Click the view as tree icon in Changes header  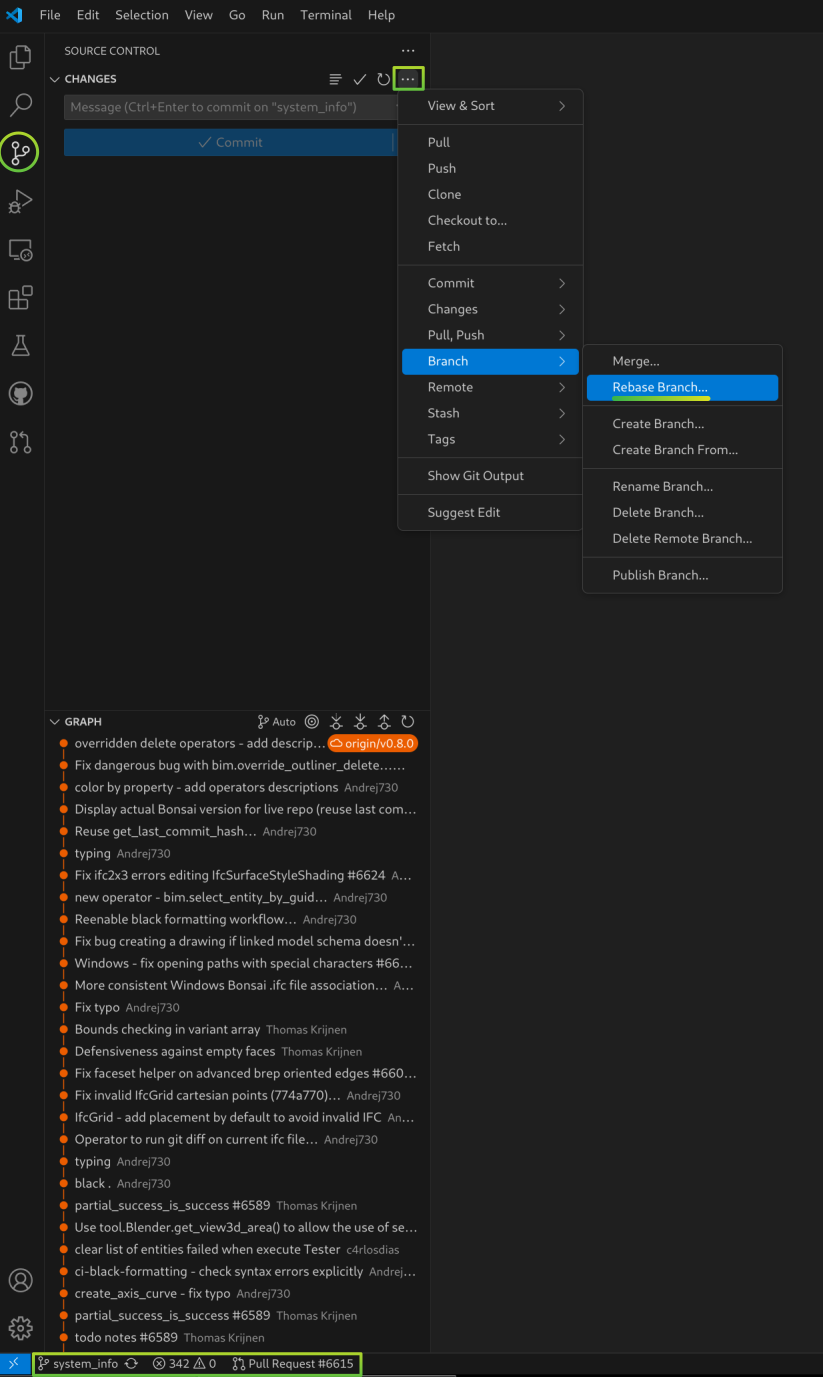(336, 79)
